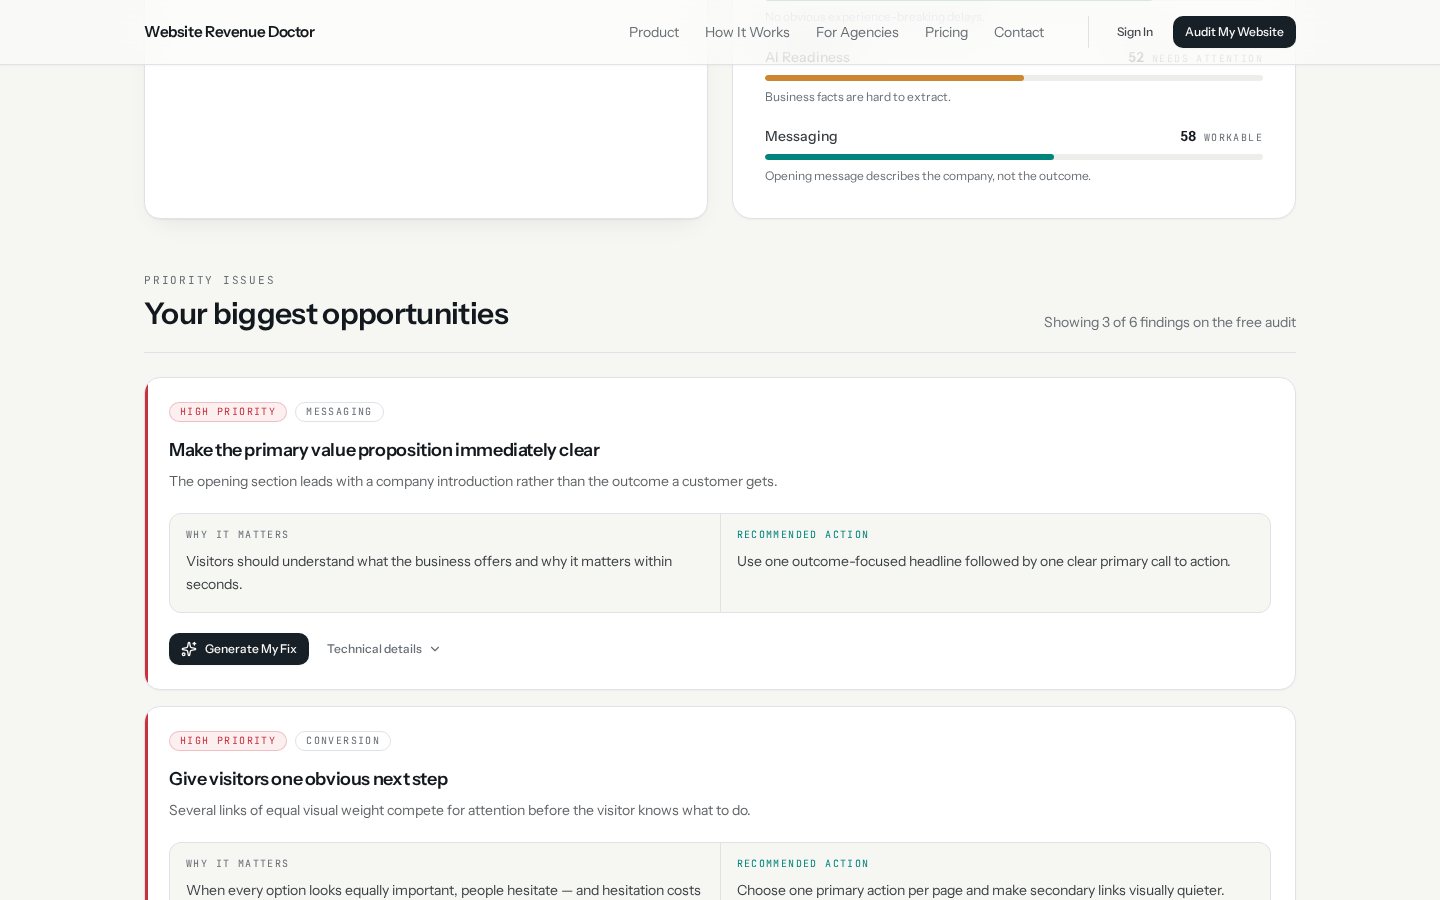Screen dimensions: 1440x900
Task: Click the Messaging label in the score card
Action: pyautogui.click(x=801, y=136)
